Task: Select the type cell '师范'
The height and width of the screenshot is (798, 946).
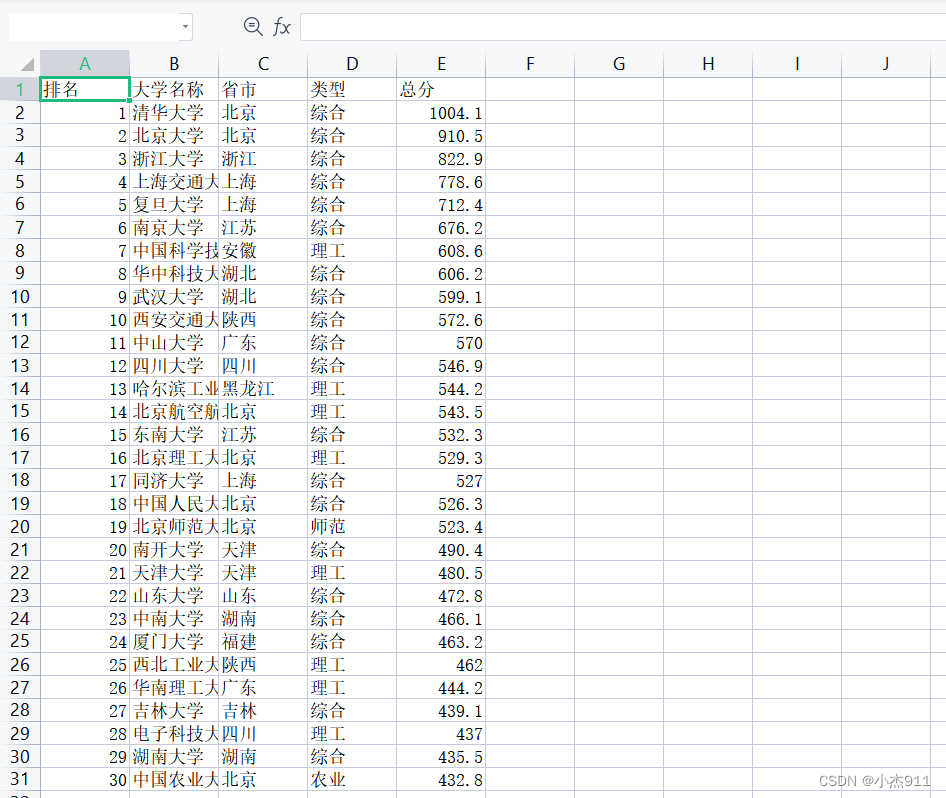Action: click(352, 526)
